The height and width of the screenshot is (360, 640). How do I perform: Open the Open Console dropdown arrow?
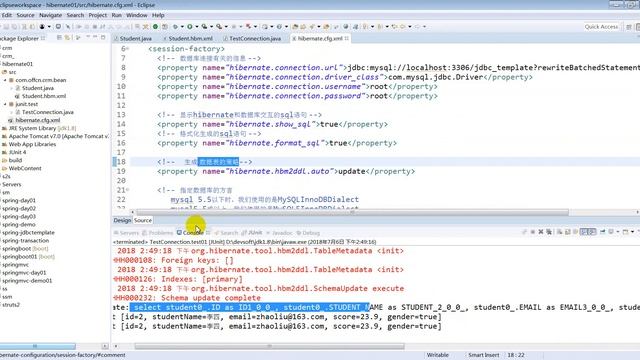point(633,232)
